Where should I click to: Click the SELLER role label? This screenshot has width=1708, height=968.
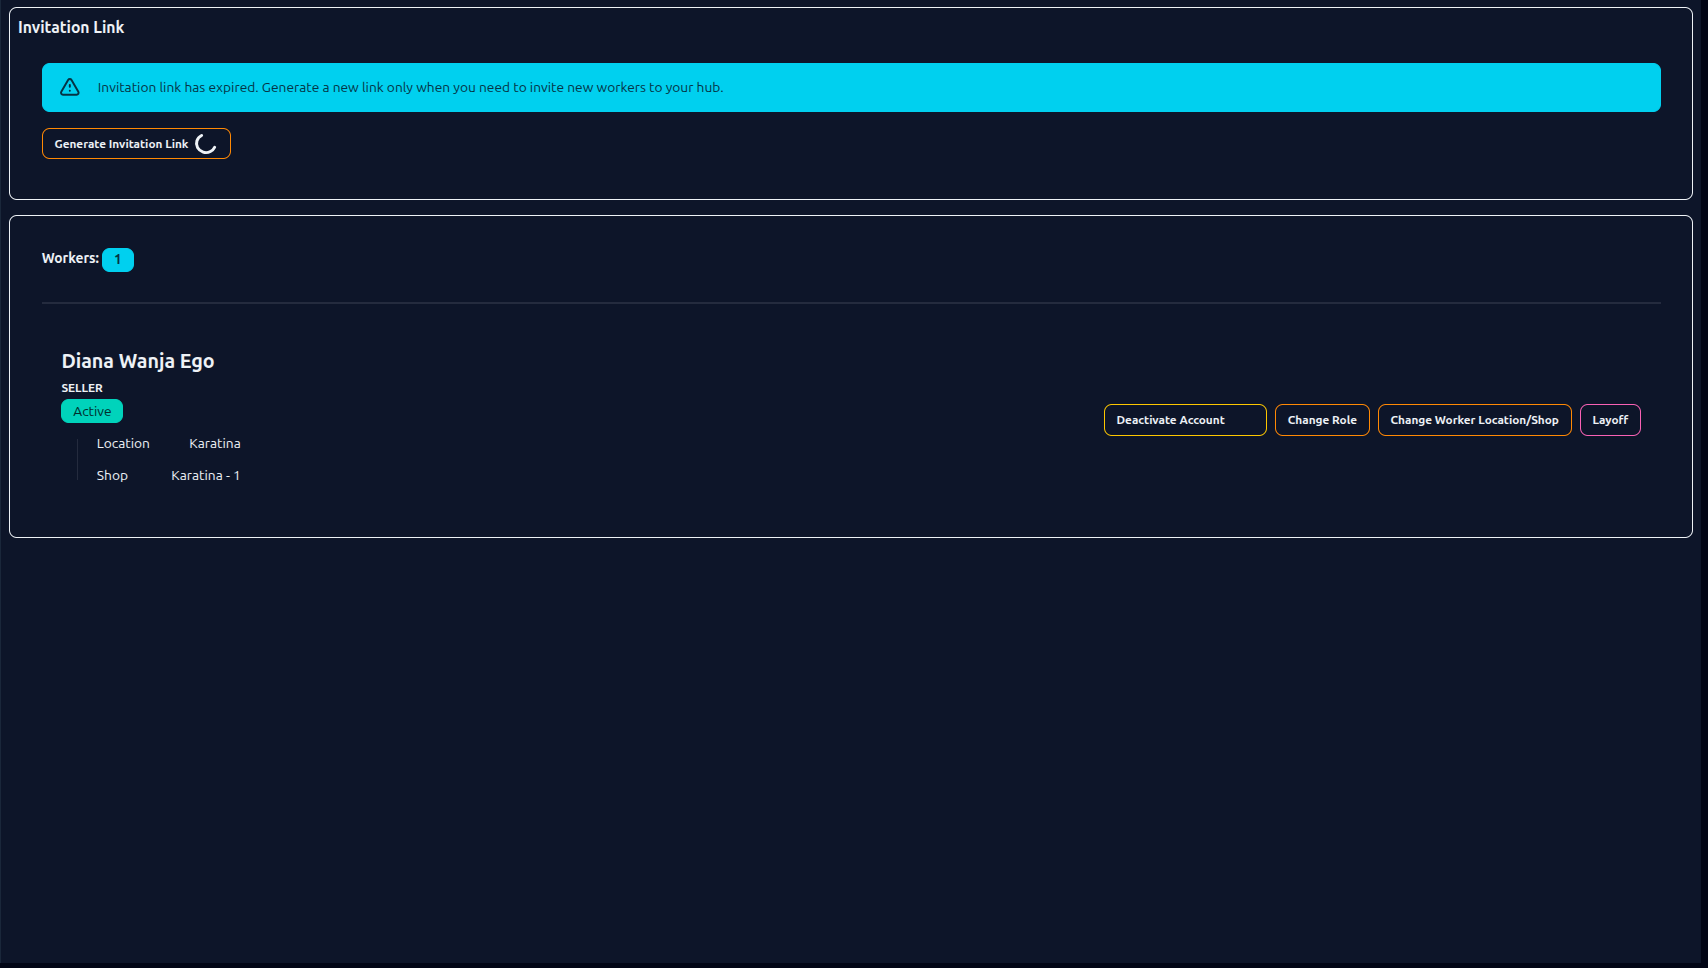coord(82,388)
